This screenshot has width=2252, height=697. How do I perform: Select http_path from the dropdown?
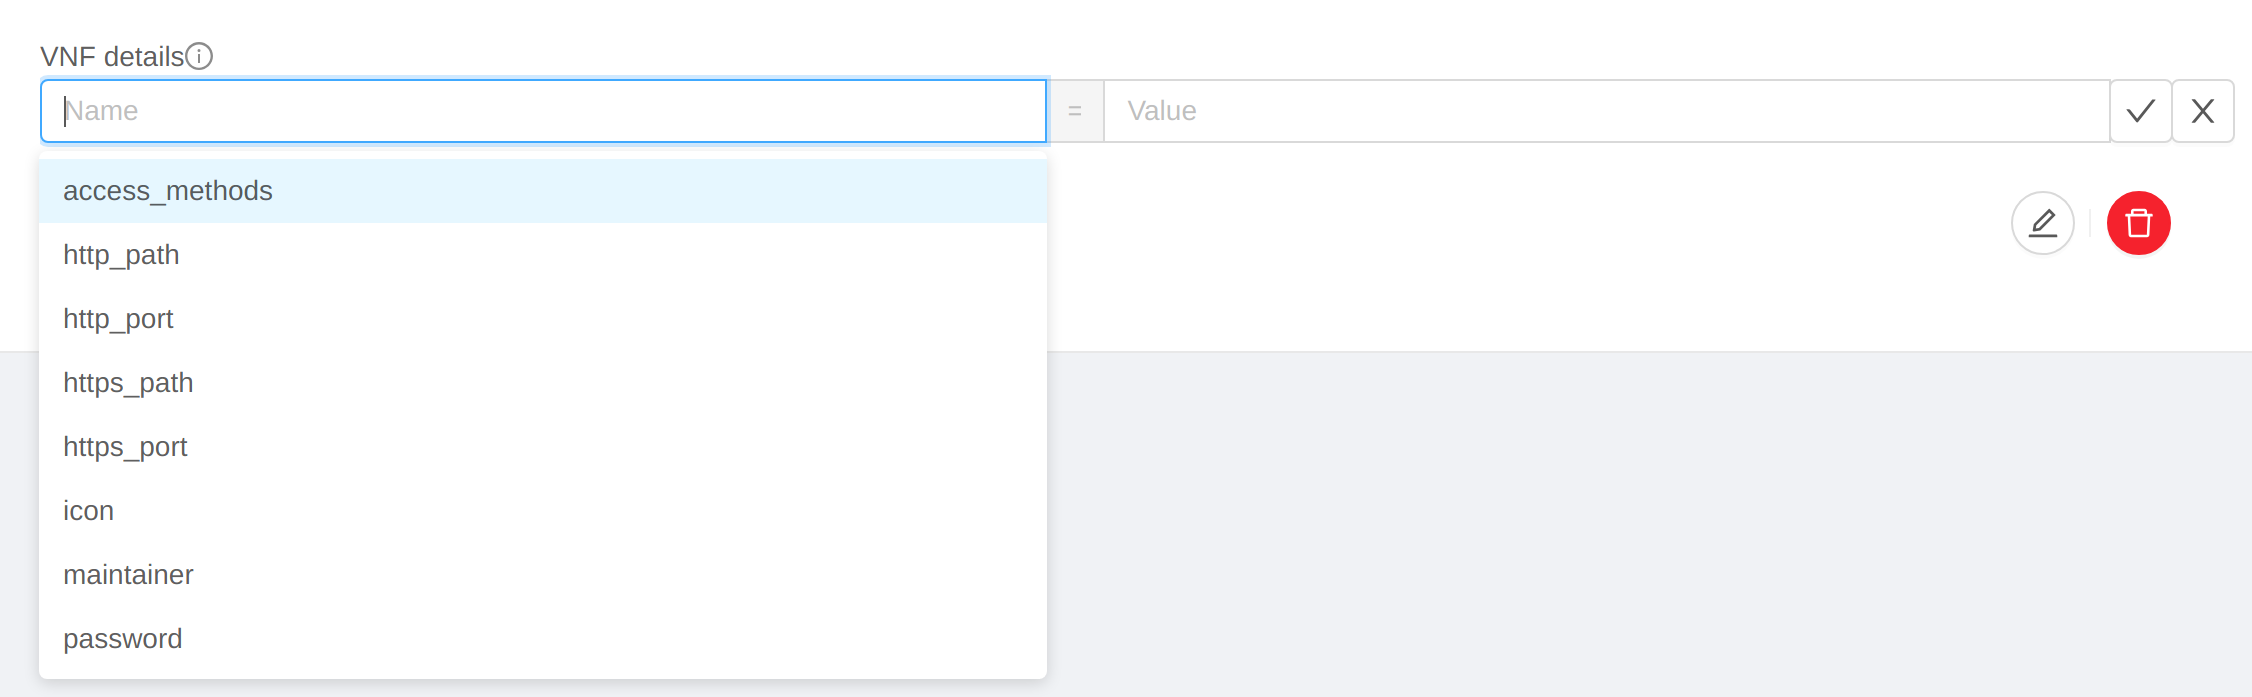[x=121, y=255]
